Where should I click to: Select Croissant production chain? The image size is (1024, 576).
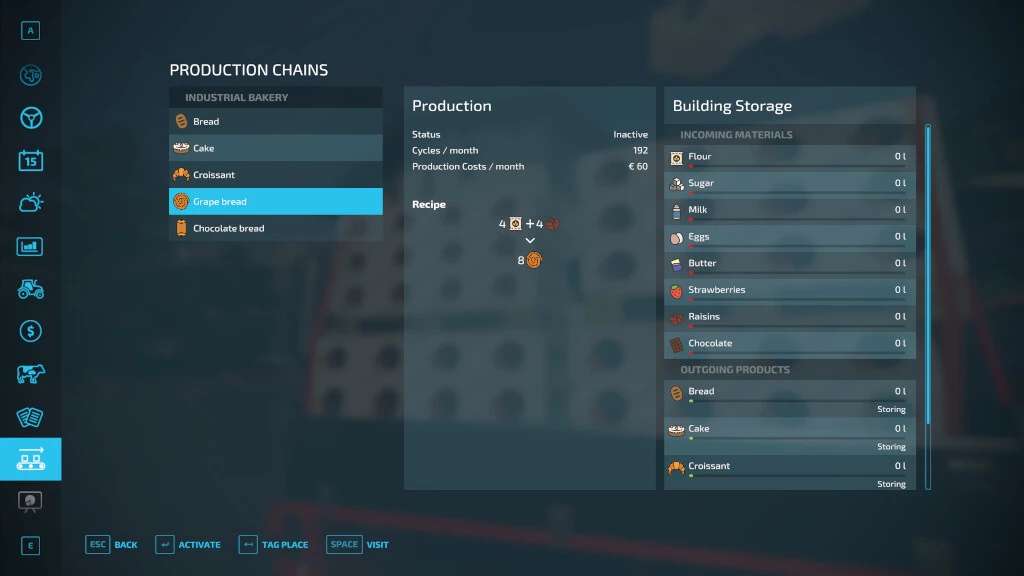276,175
